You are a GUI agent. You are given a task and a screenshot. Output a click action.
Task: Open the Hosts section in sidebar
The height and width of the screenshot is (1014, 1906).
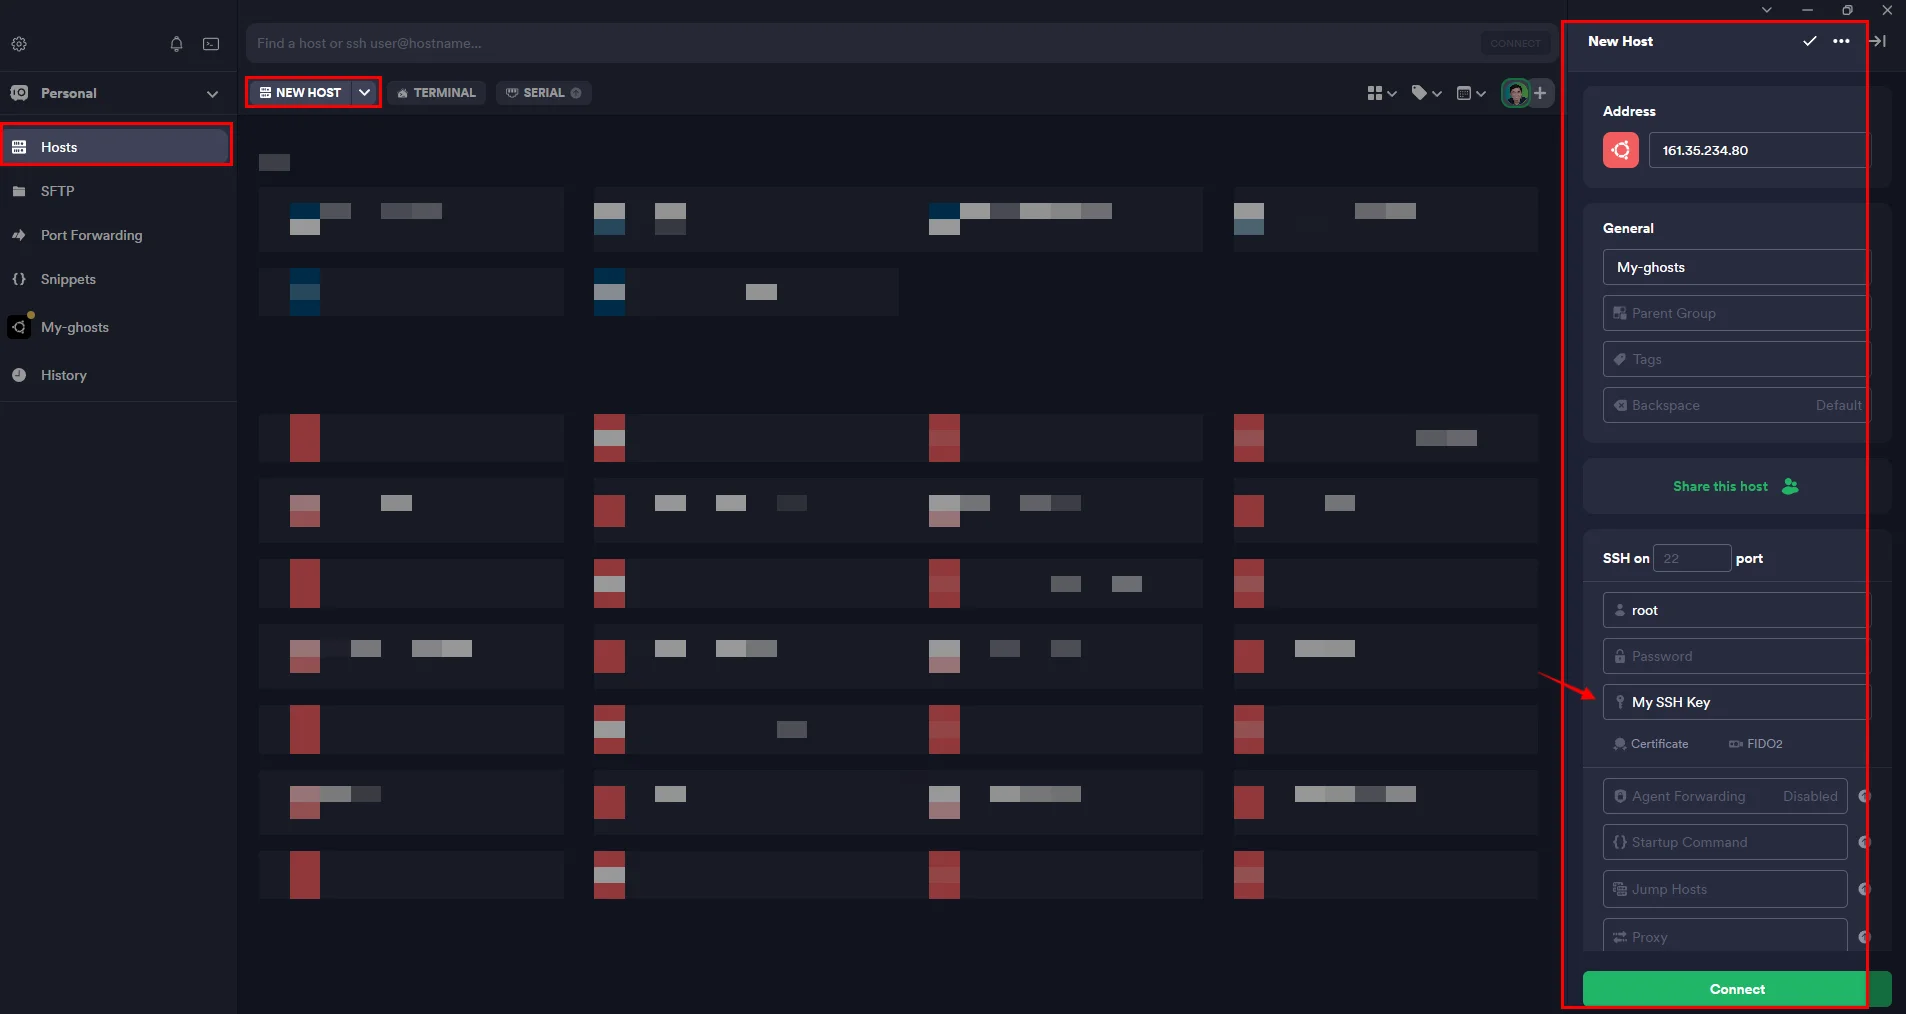coord(60,146)
